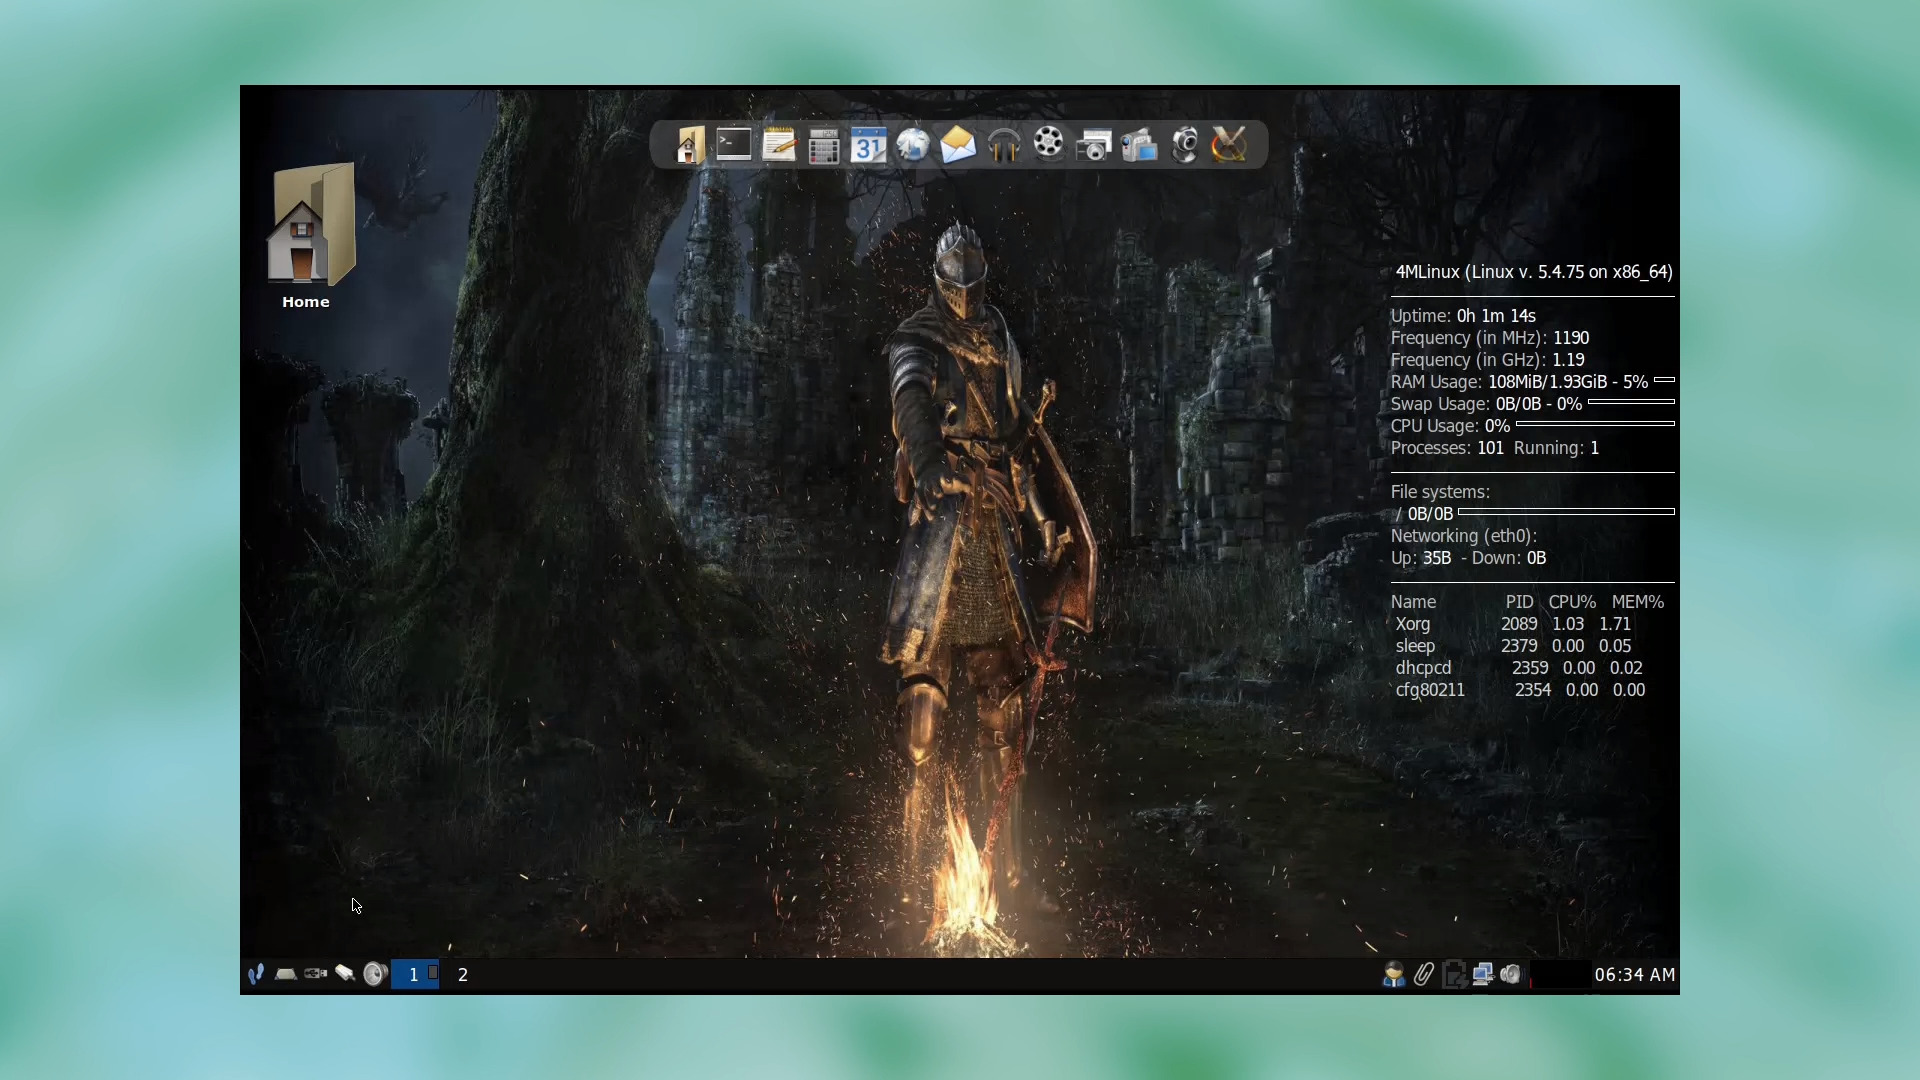Switch to workspace 2 in the pager
Viewport: 1920px width, 1080px height.
point(462,974)
